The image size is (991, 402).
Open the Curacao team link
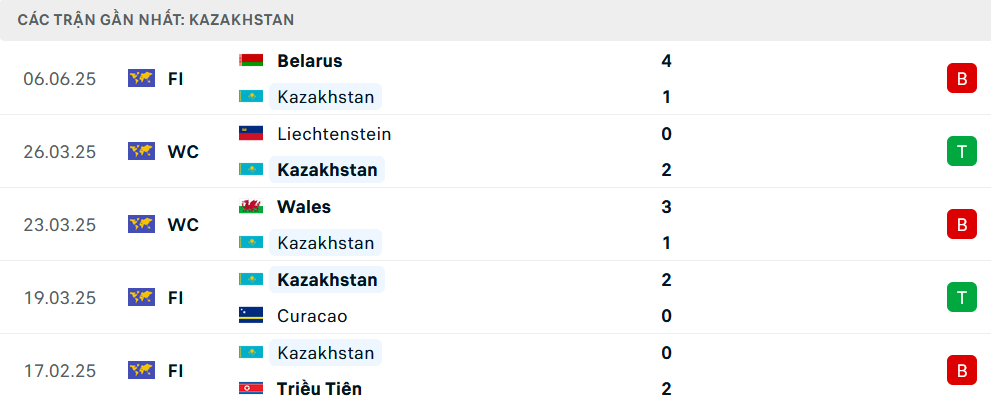click(x=312, y=316)
